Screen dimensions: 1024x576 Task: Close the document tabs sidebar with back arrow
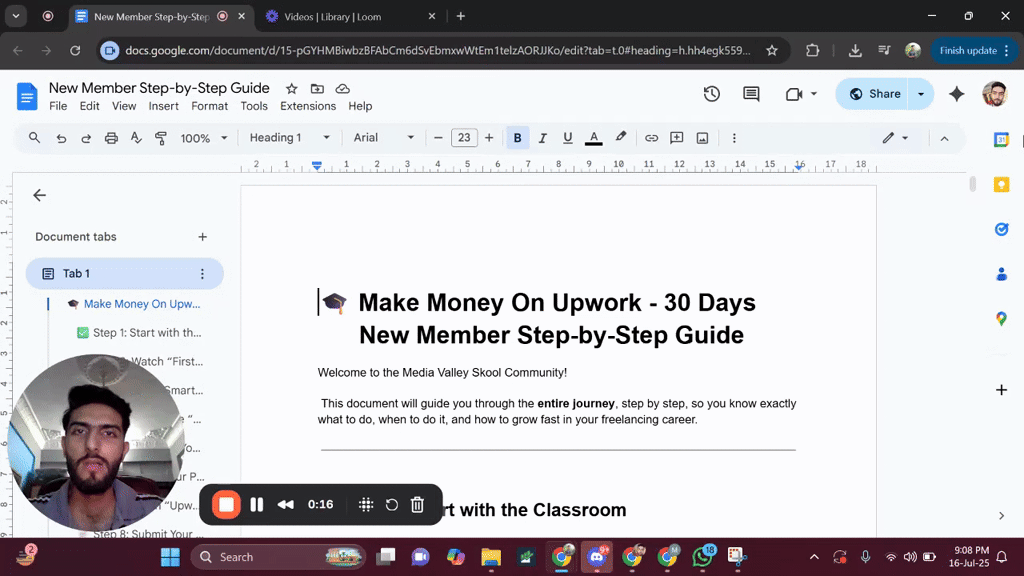click(40, 195)
